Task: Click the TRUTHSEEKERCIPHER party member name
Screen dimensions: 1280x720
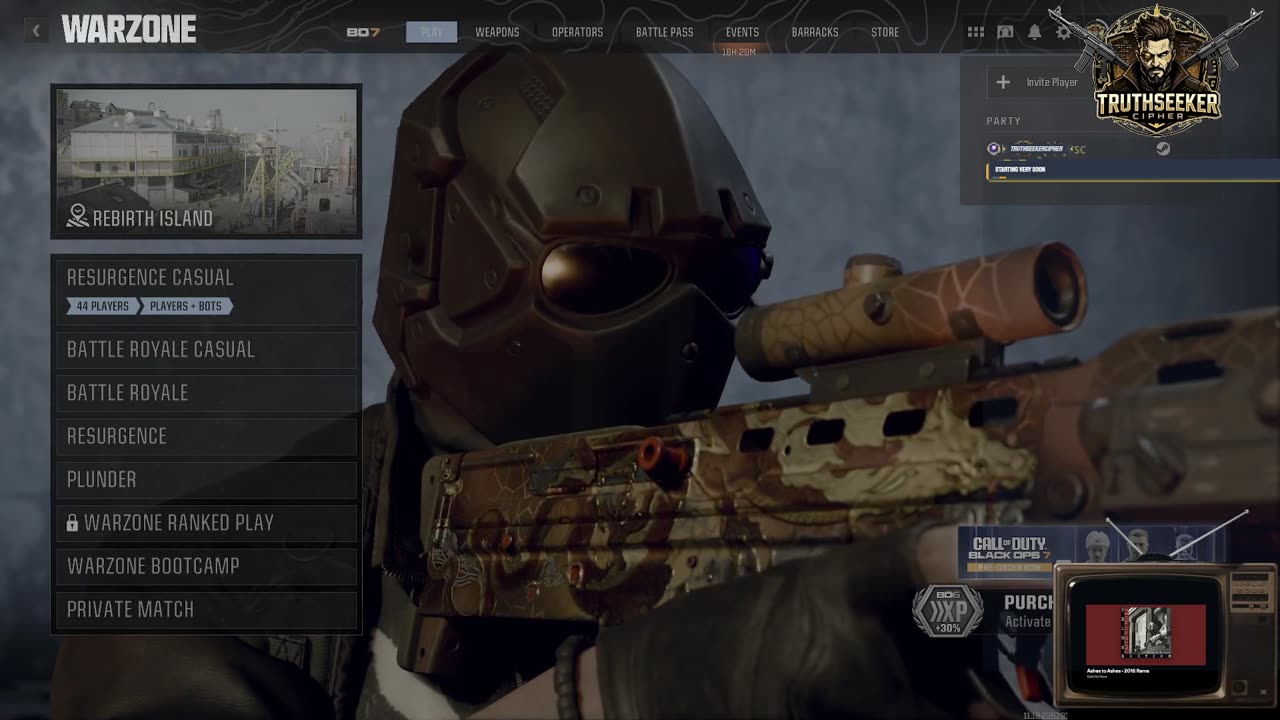Action: 1036,149
